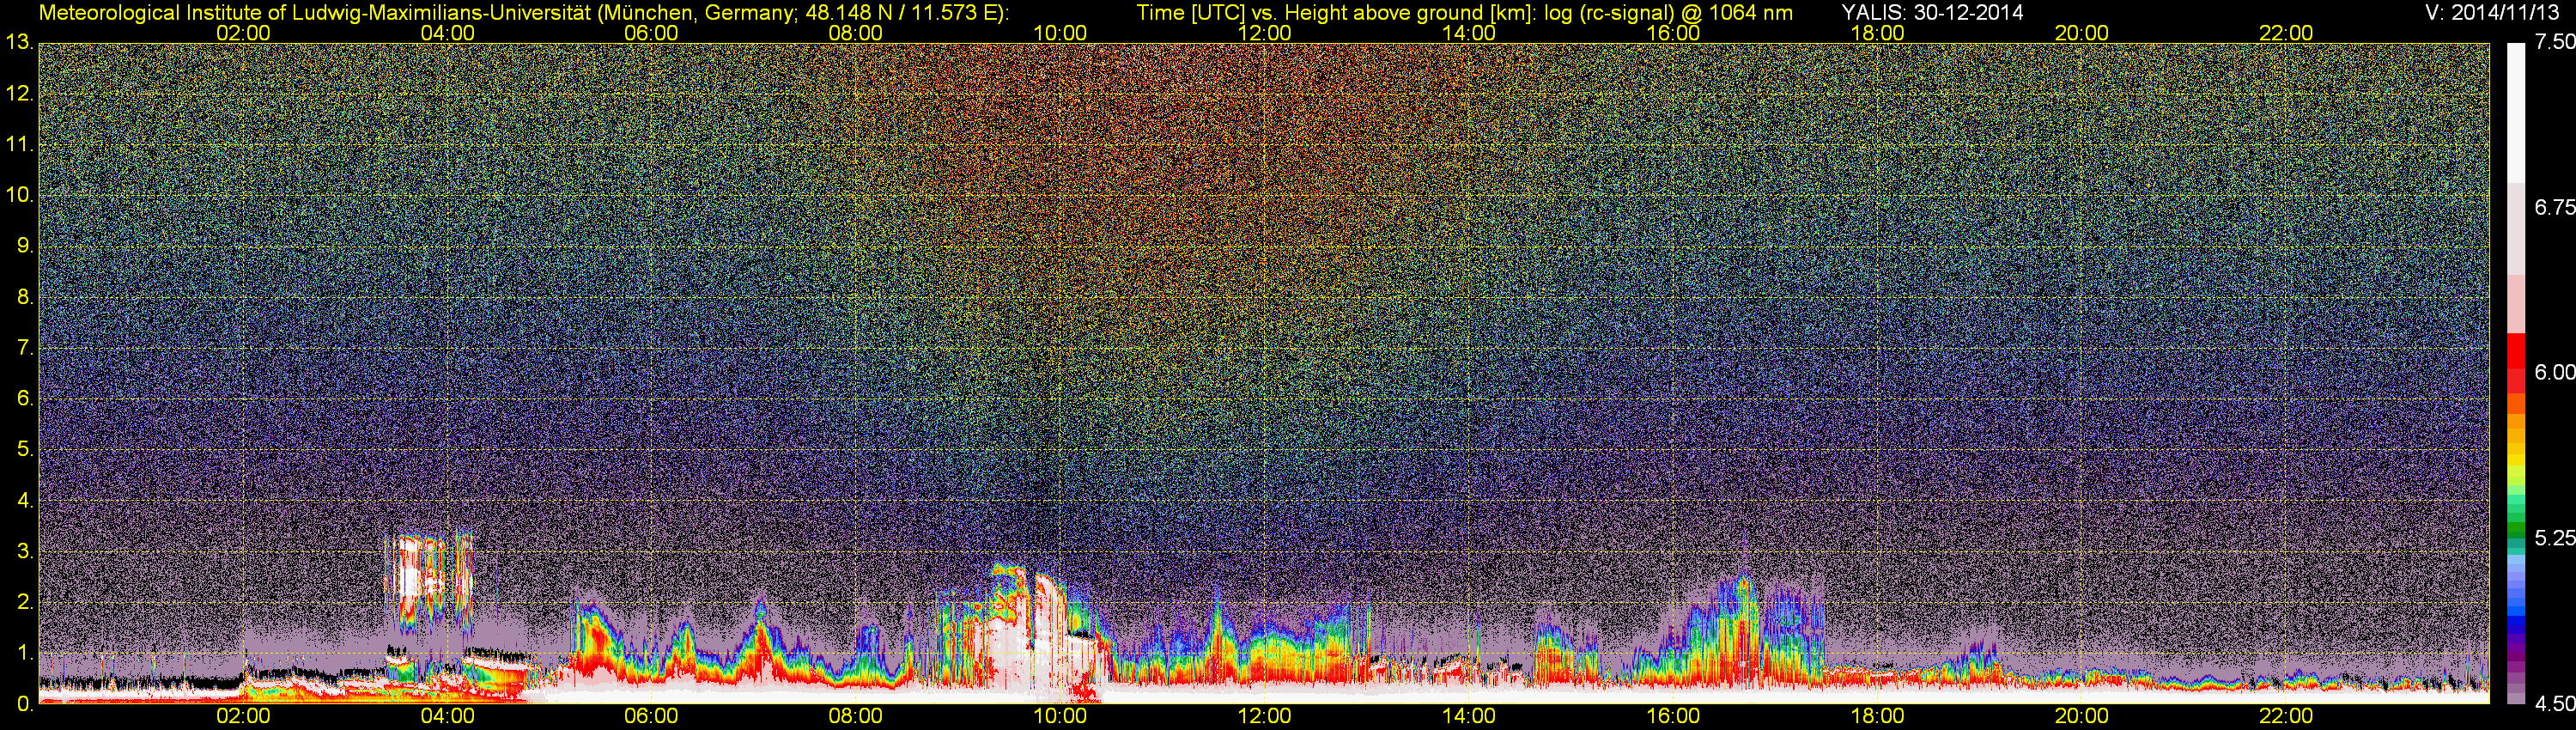Click the 22:00 label on the upper time axis
Image resolution: width=2576 pixels, height=730 pixels.
2286,33
